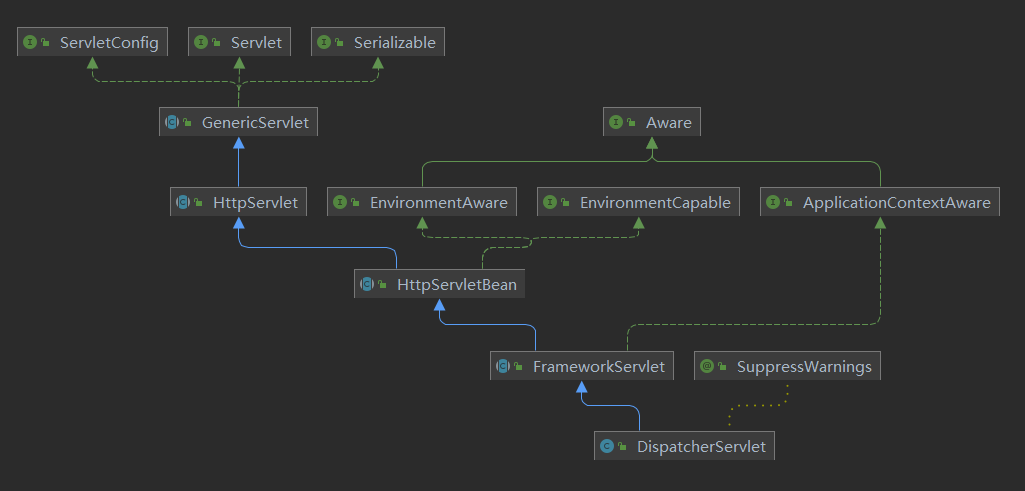This screenshot has height=491, width=1025.
Task: Click the public visibility lock icon on HttpServlet
Action: (x=199, y=203)
